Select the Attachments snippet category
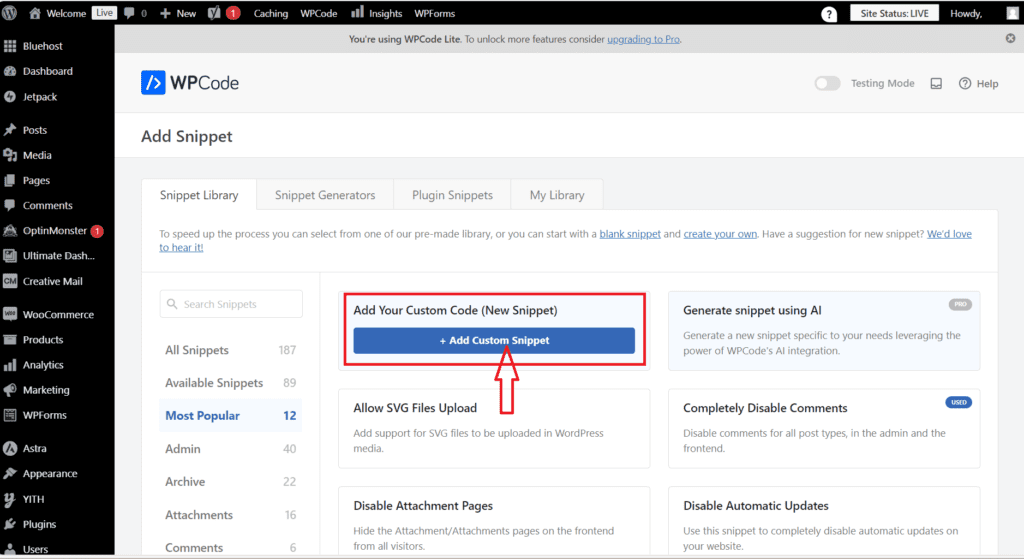This screenshot has height=559, width=1024. pos(231,515)
